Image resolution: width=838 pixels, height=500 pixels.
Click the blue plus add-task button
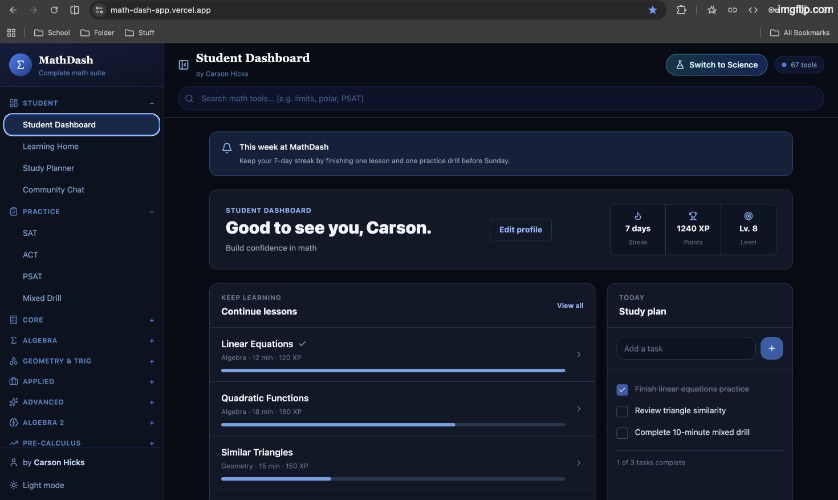771,348
